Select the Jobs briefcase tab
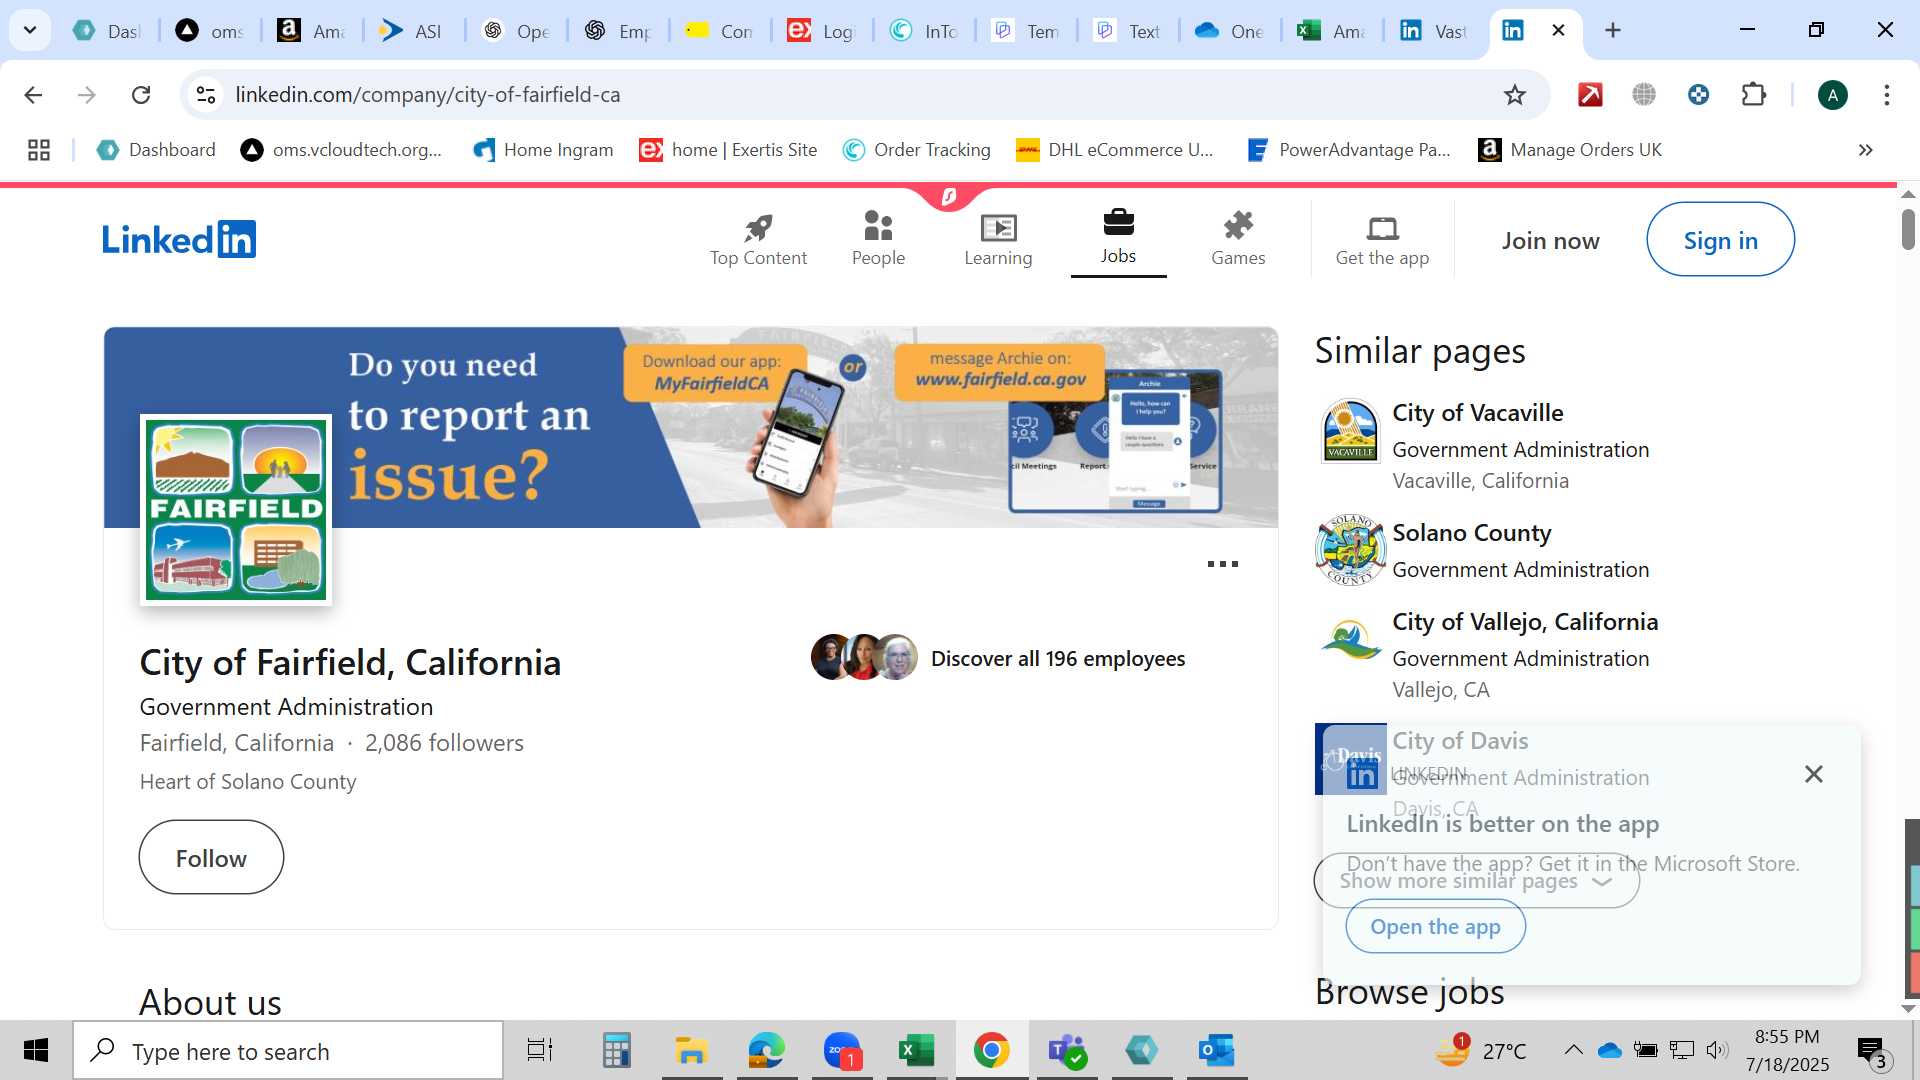 pos(1118,238)
